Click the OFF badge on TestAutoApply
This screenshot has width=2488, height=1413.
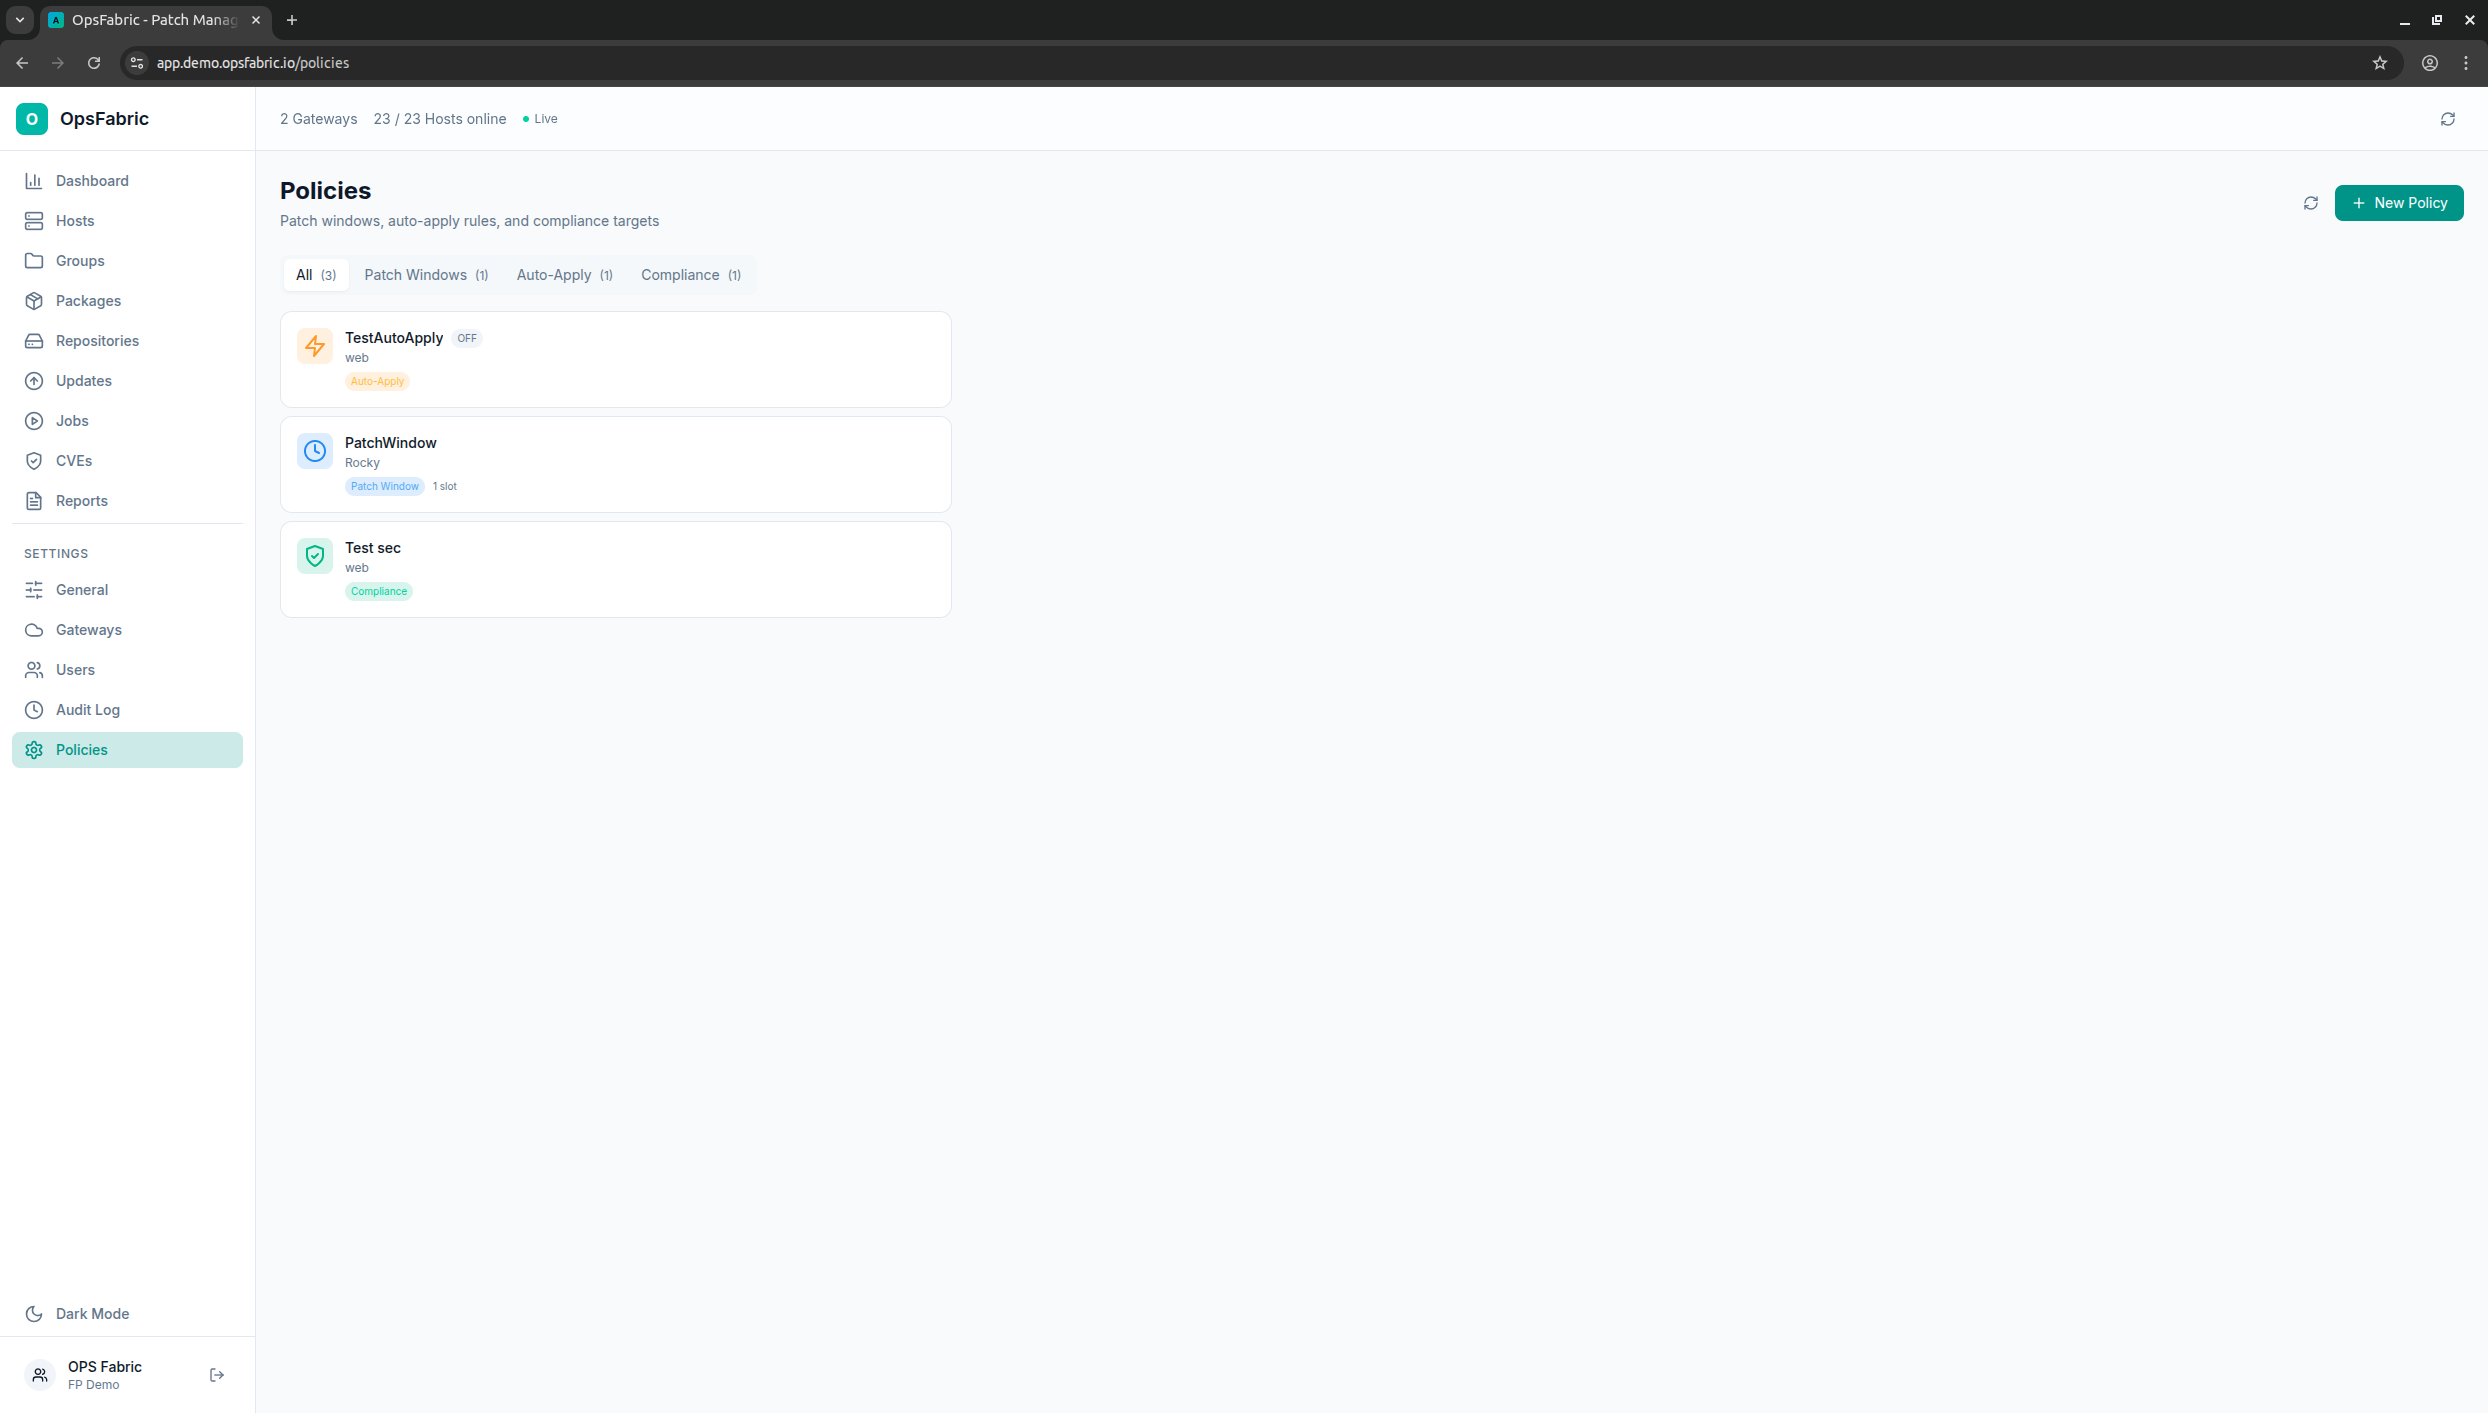[466, 338]
